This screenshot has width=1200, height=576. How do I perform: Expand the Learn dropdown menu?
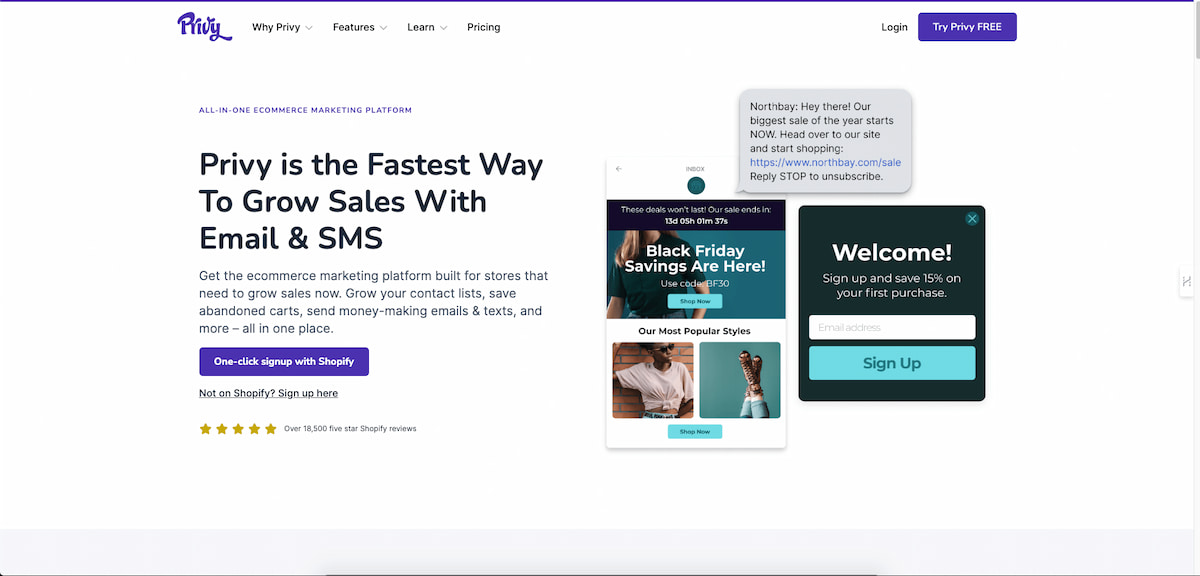(427, 27)
